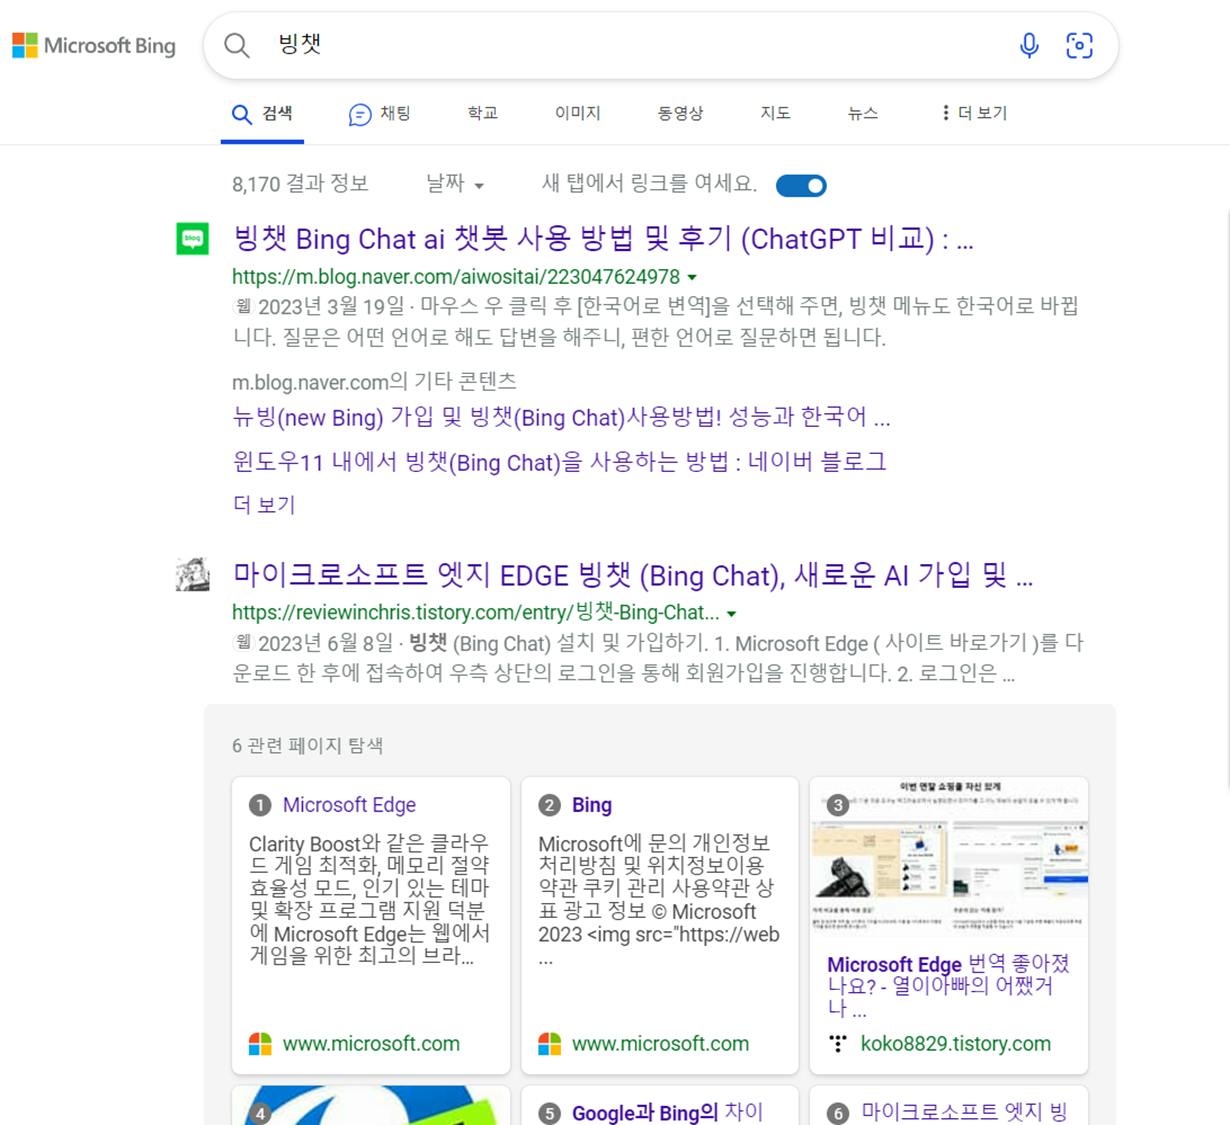Open the Google과 Bing의 차이 card link
1230x1125 pixels.
[667, 1113]
